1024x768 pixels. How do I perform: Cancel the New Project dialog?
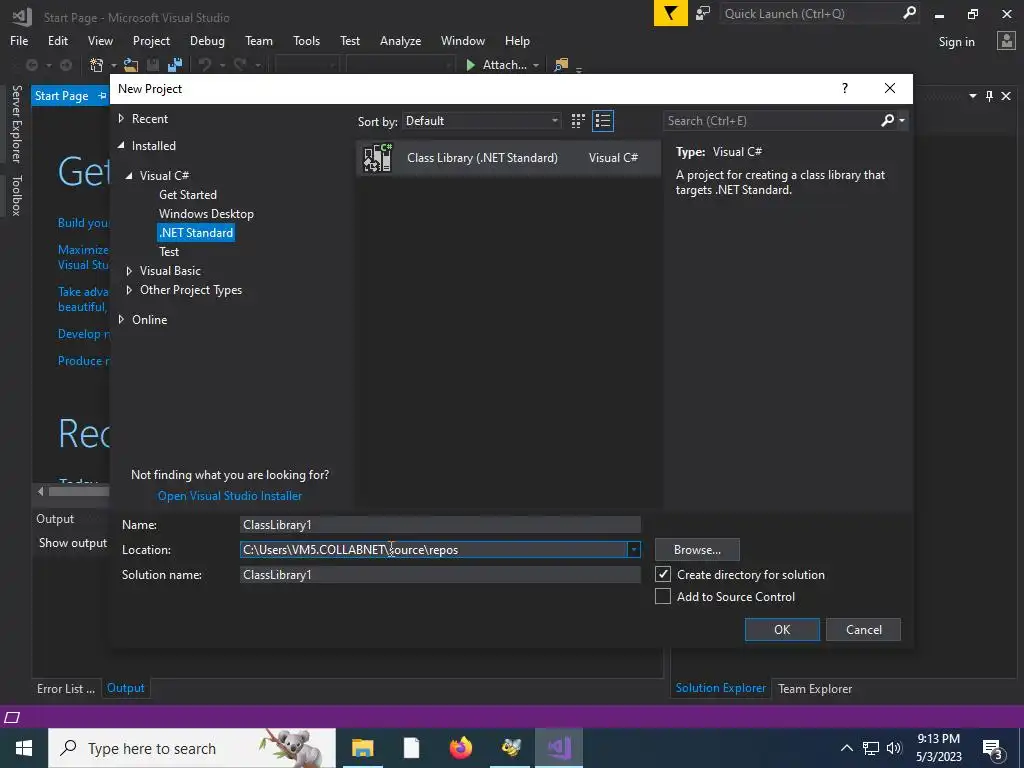click(x=863, y=630)
